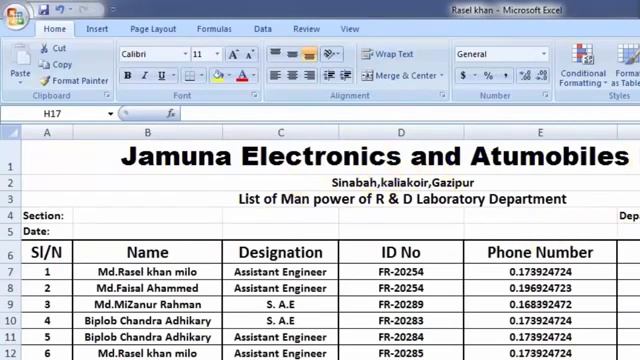Screen dimensions: 640x360
Task: Apply yellow Fill Color
Action: [x=218, y=76]
